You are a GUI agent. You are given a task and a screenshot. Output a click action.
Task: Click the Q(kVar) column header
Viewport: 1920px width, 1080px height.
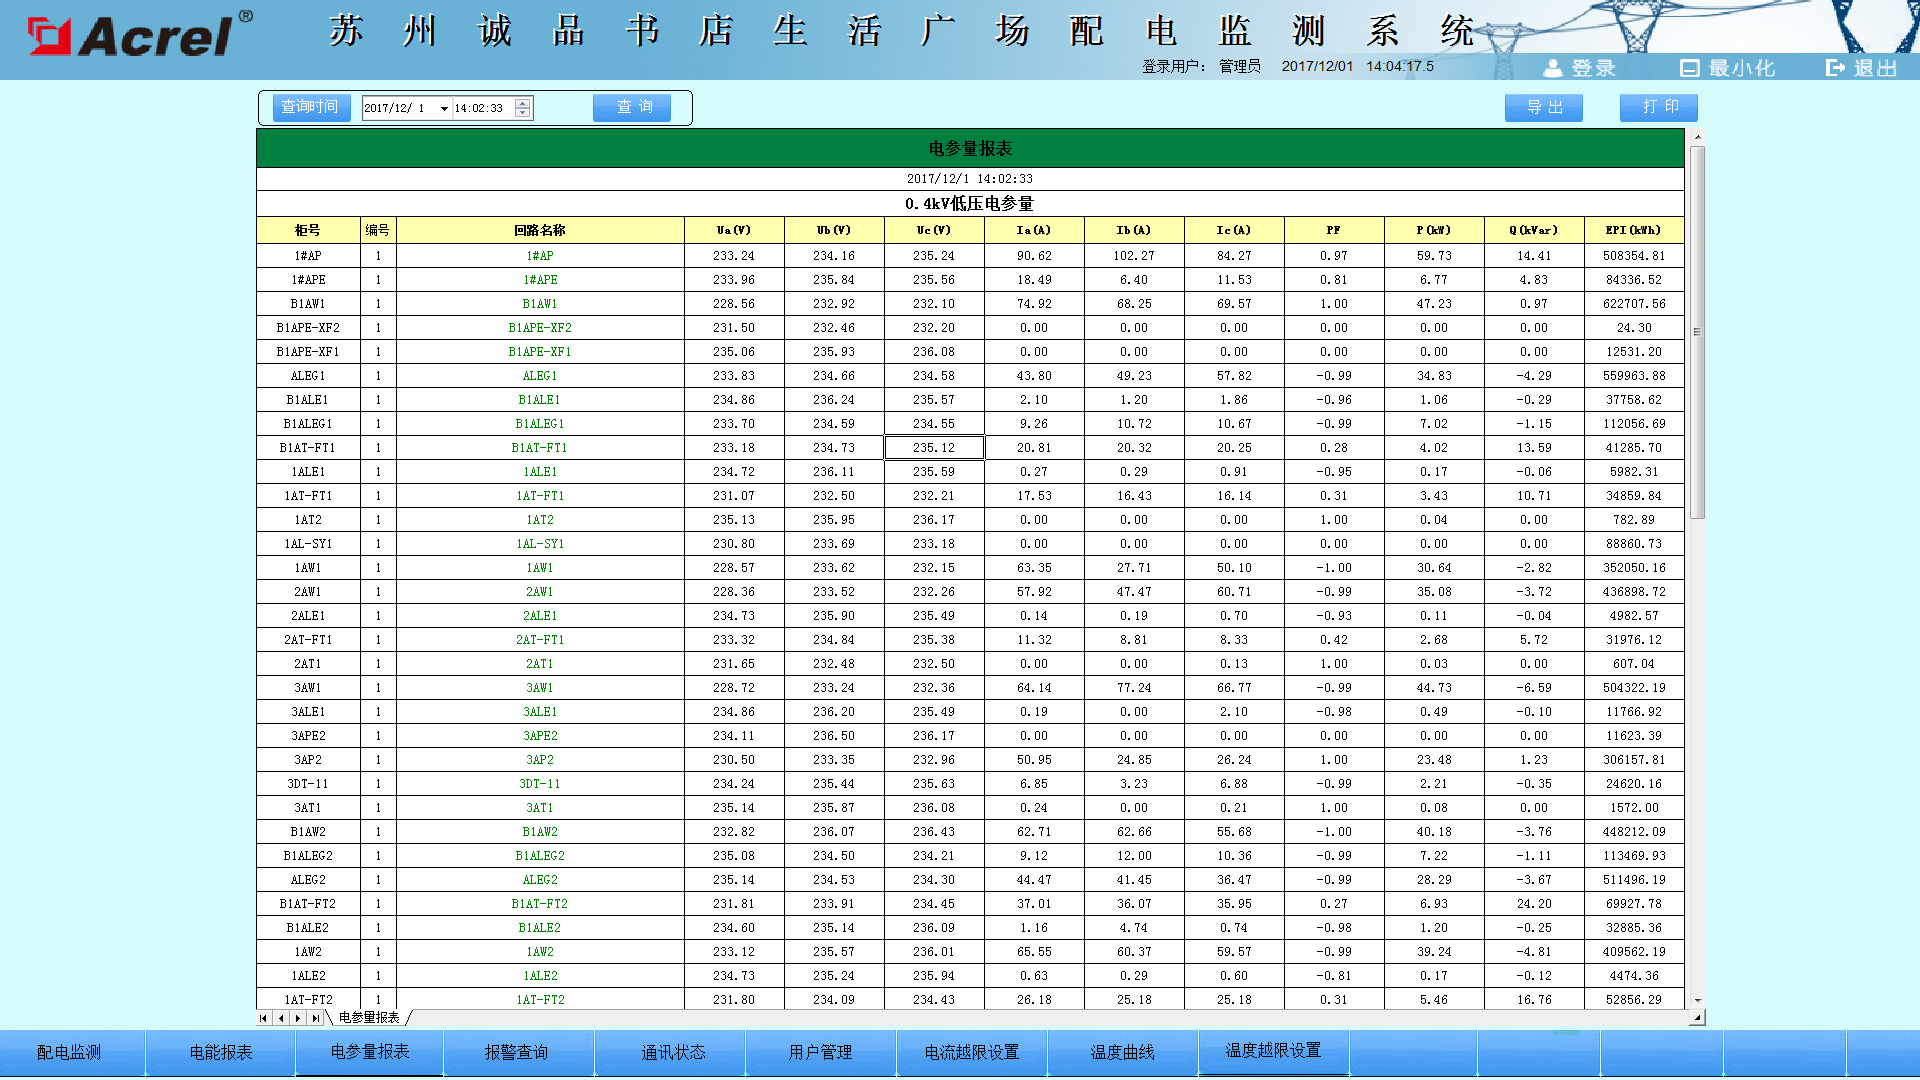tap(1534, 230)
